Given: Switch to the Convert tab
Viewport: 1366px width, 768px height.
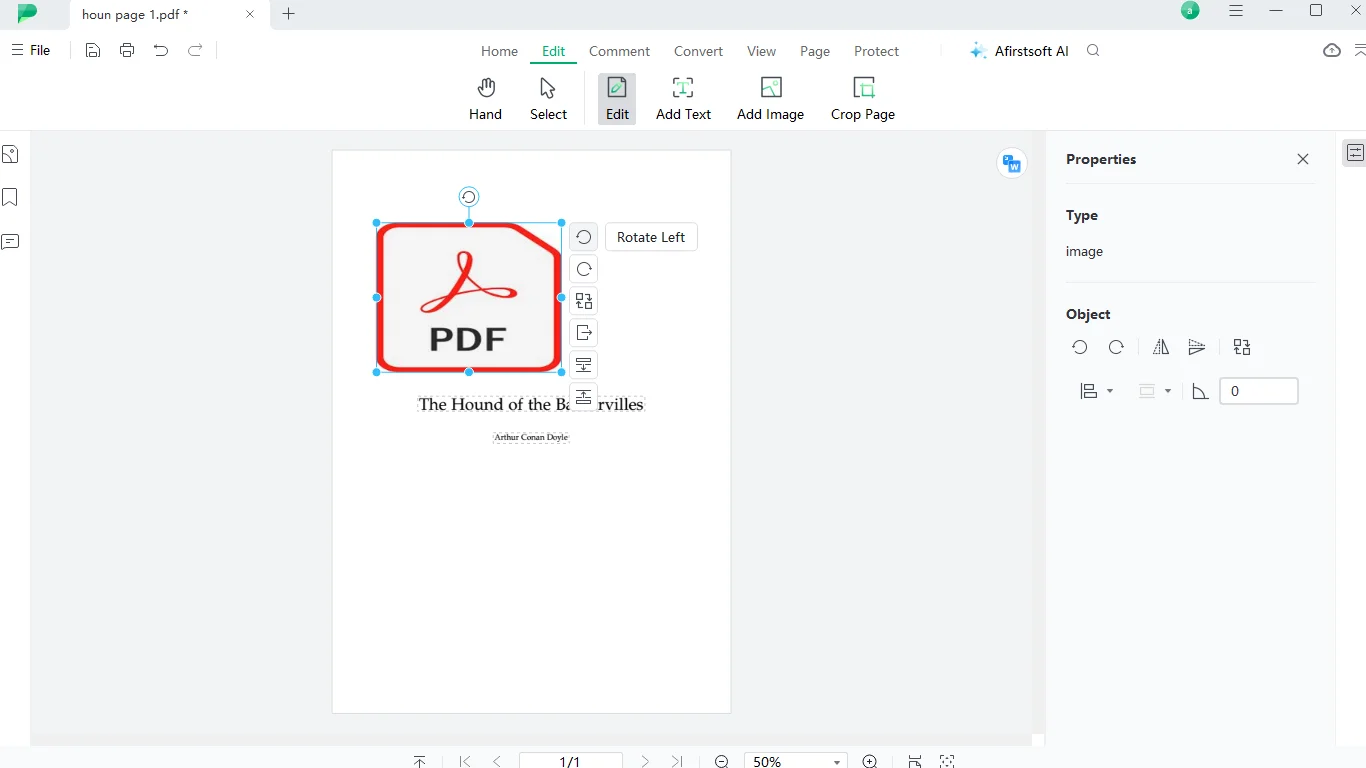Looking at the screenshot, I should (698, 51).
